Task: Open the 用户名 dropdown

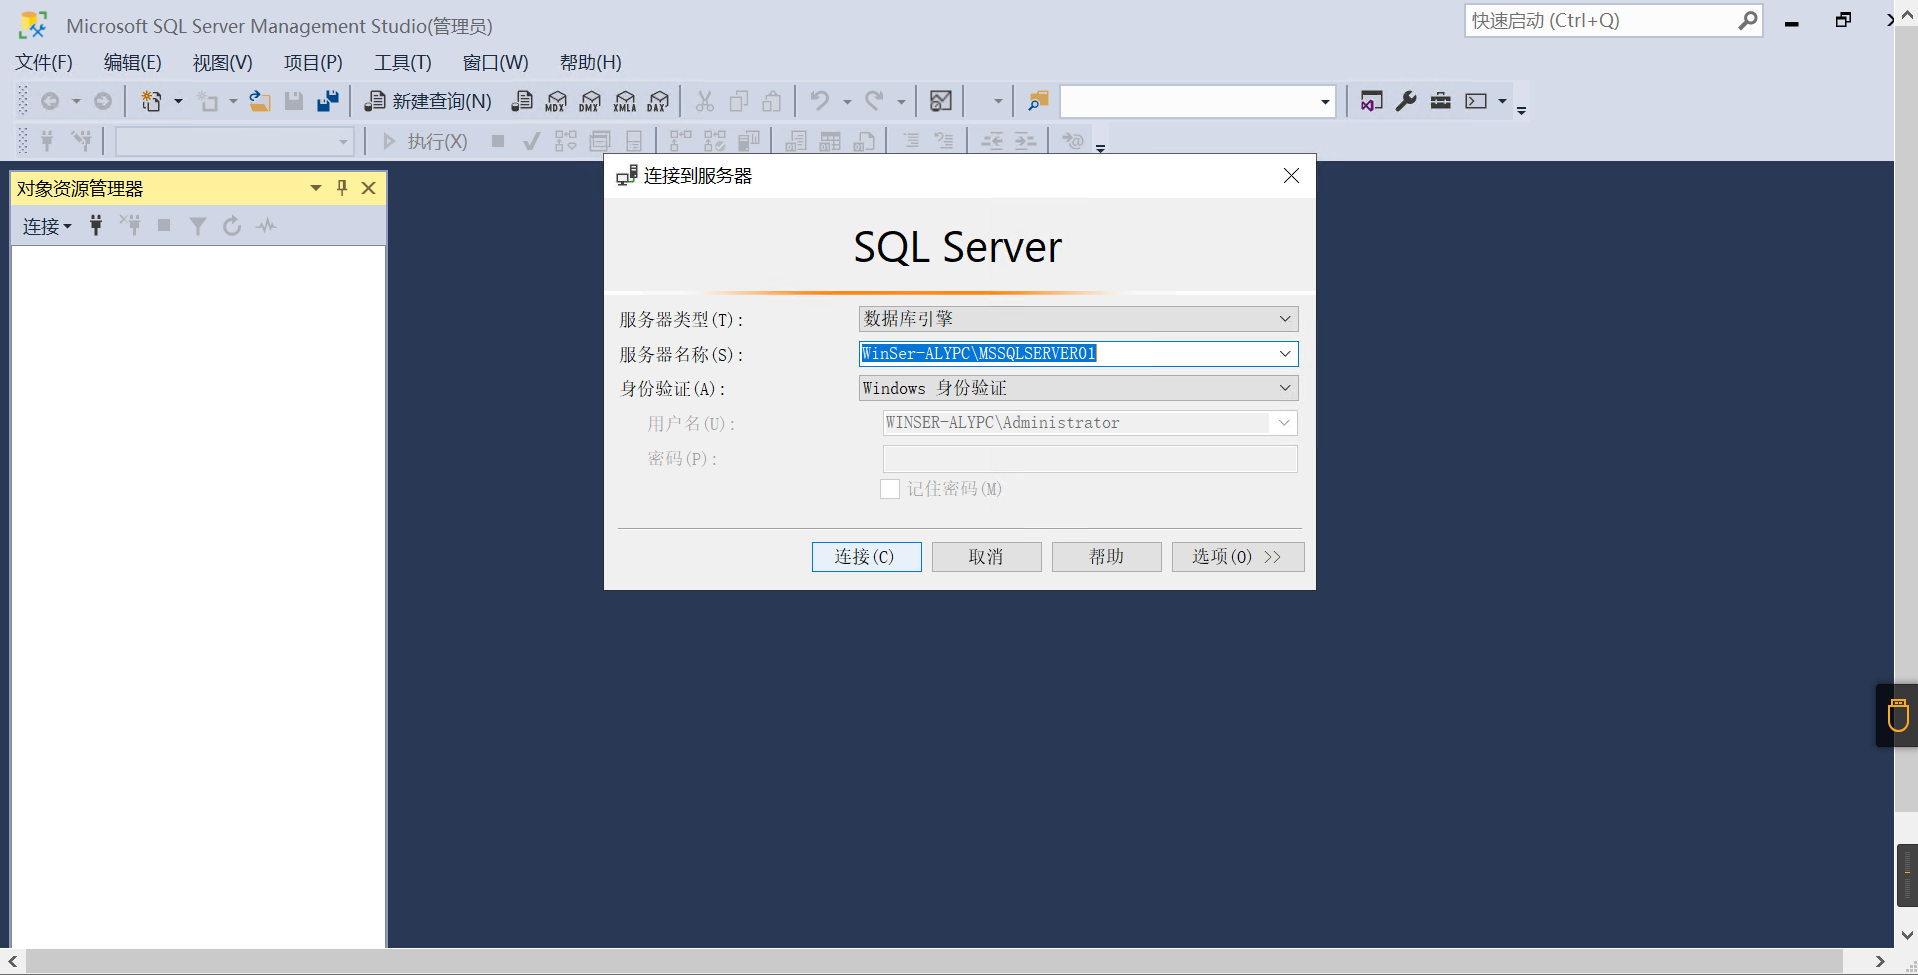Action: (1284, 423)
